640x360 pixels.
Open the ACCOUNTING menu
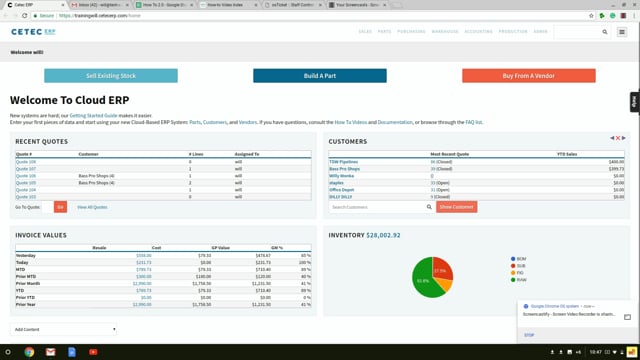point(478,31)
